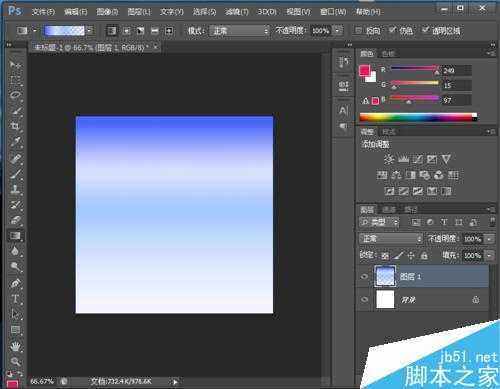Select the Pen tool
The width and height of the screenshot is (500, 389).
[x=15, y=283]
